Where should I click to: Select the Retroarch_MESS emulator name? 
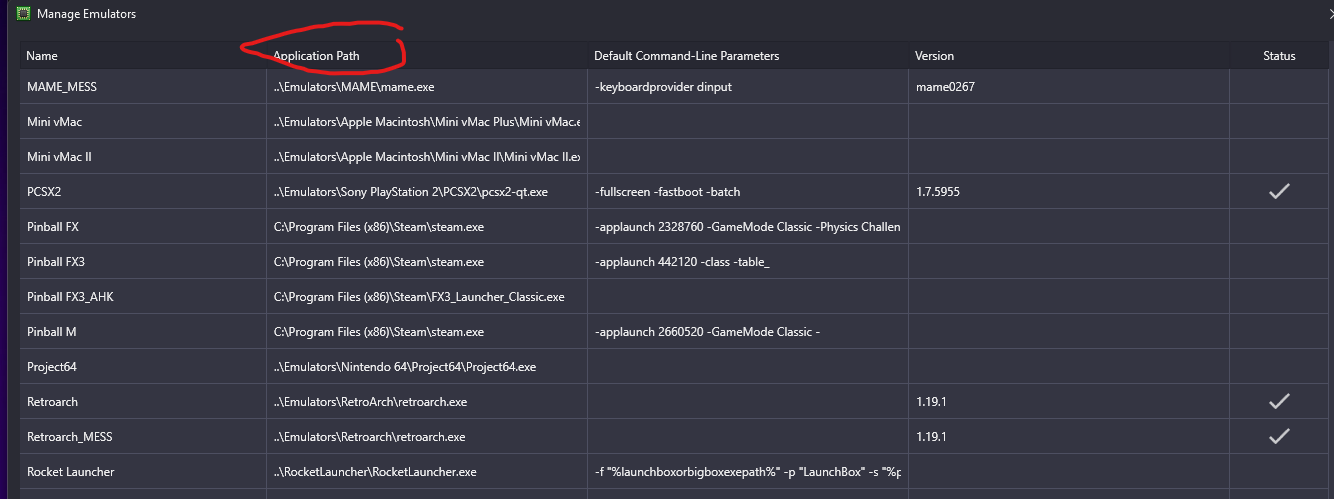(x=71, y=437)
